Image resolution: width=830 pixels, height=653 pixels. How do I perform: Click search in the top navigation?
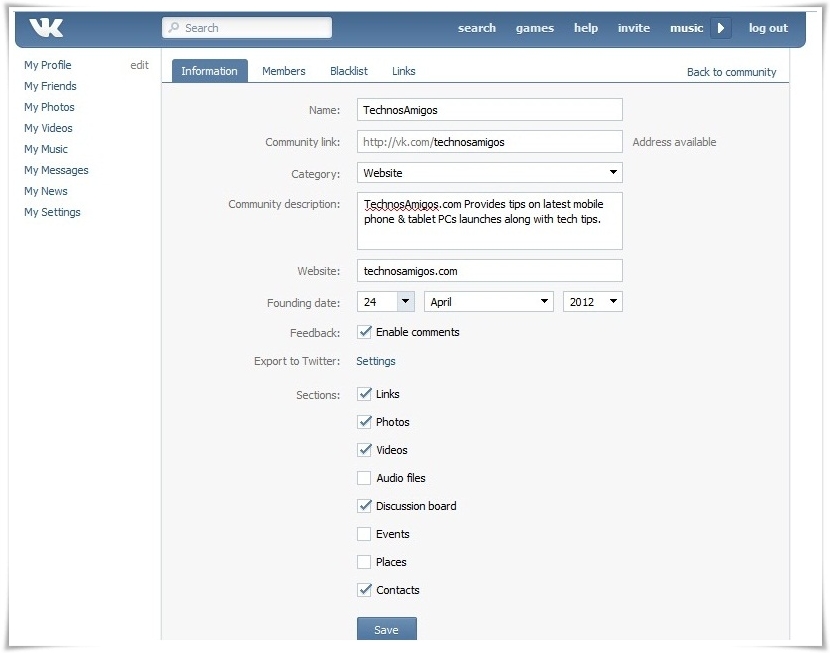477,28
